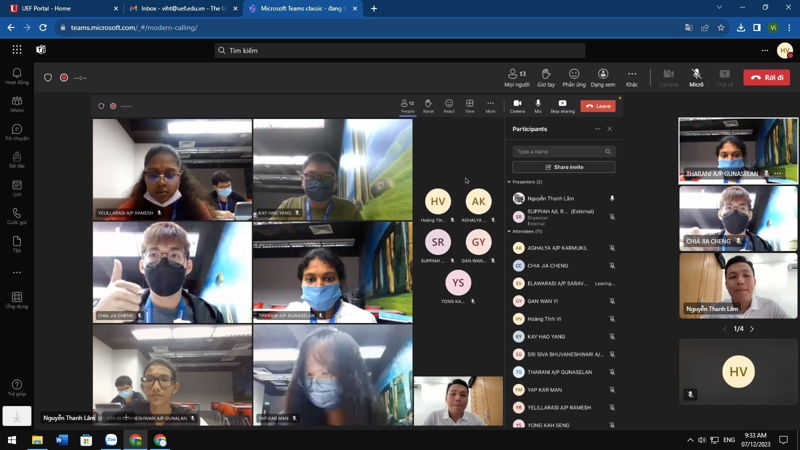Click Type a name search field
This screenshot has width=800, height=450.
(564, 152)
